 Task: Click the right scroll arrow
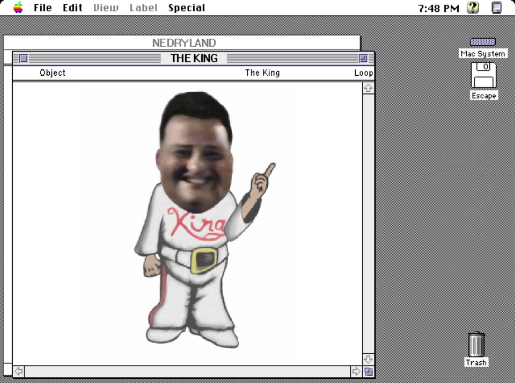(x=356, y=371)
